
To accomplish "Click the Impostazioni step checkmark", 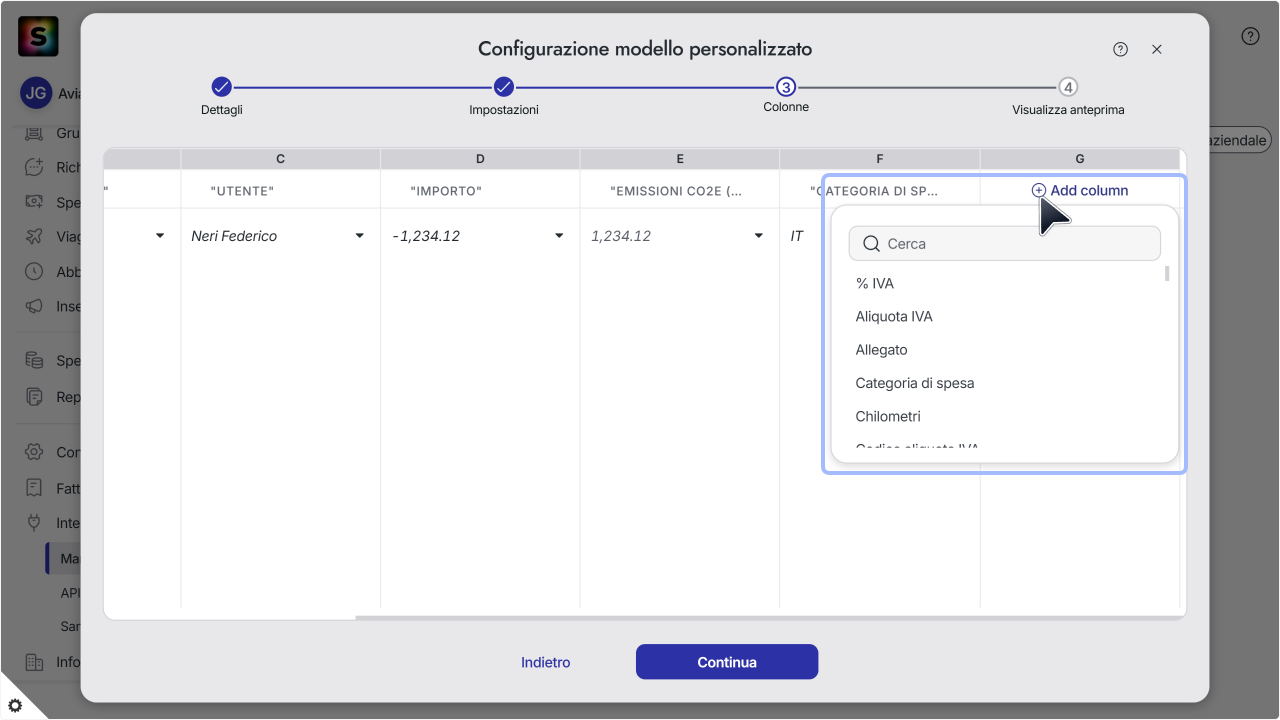I will (504, 87).
